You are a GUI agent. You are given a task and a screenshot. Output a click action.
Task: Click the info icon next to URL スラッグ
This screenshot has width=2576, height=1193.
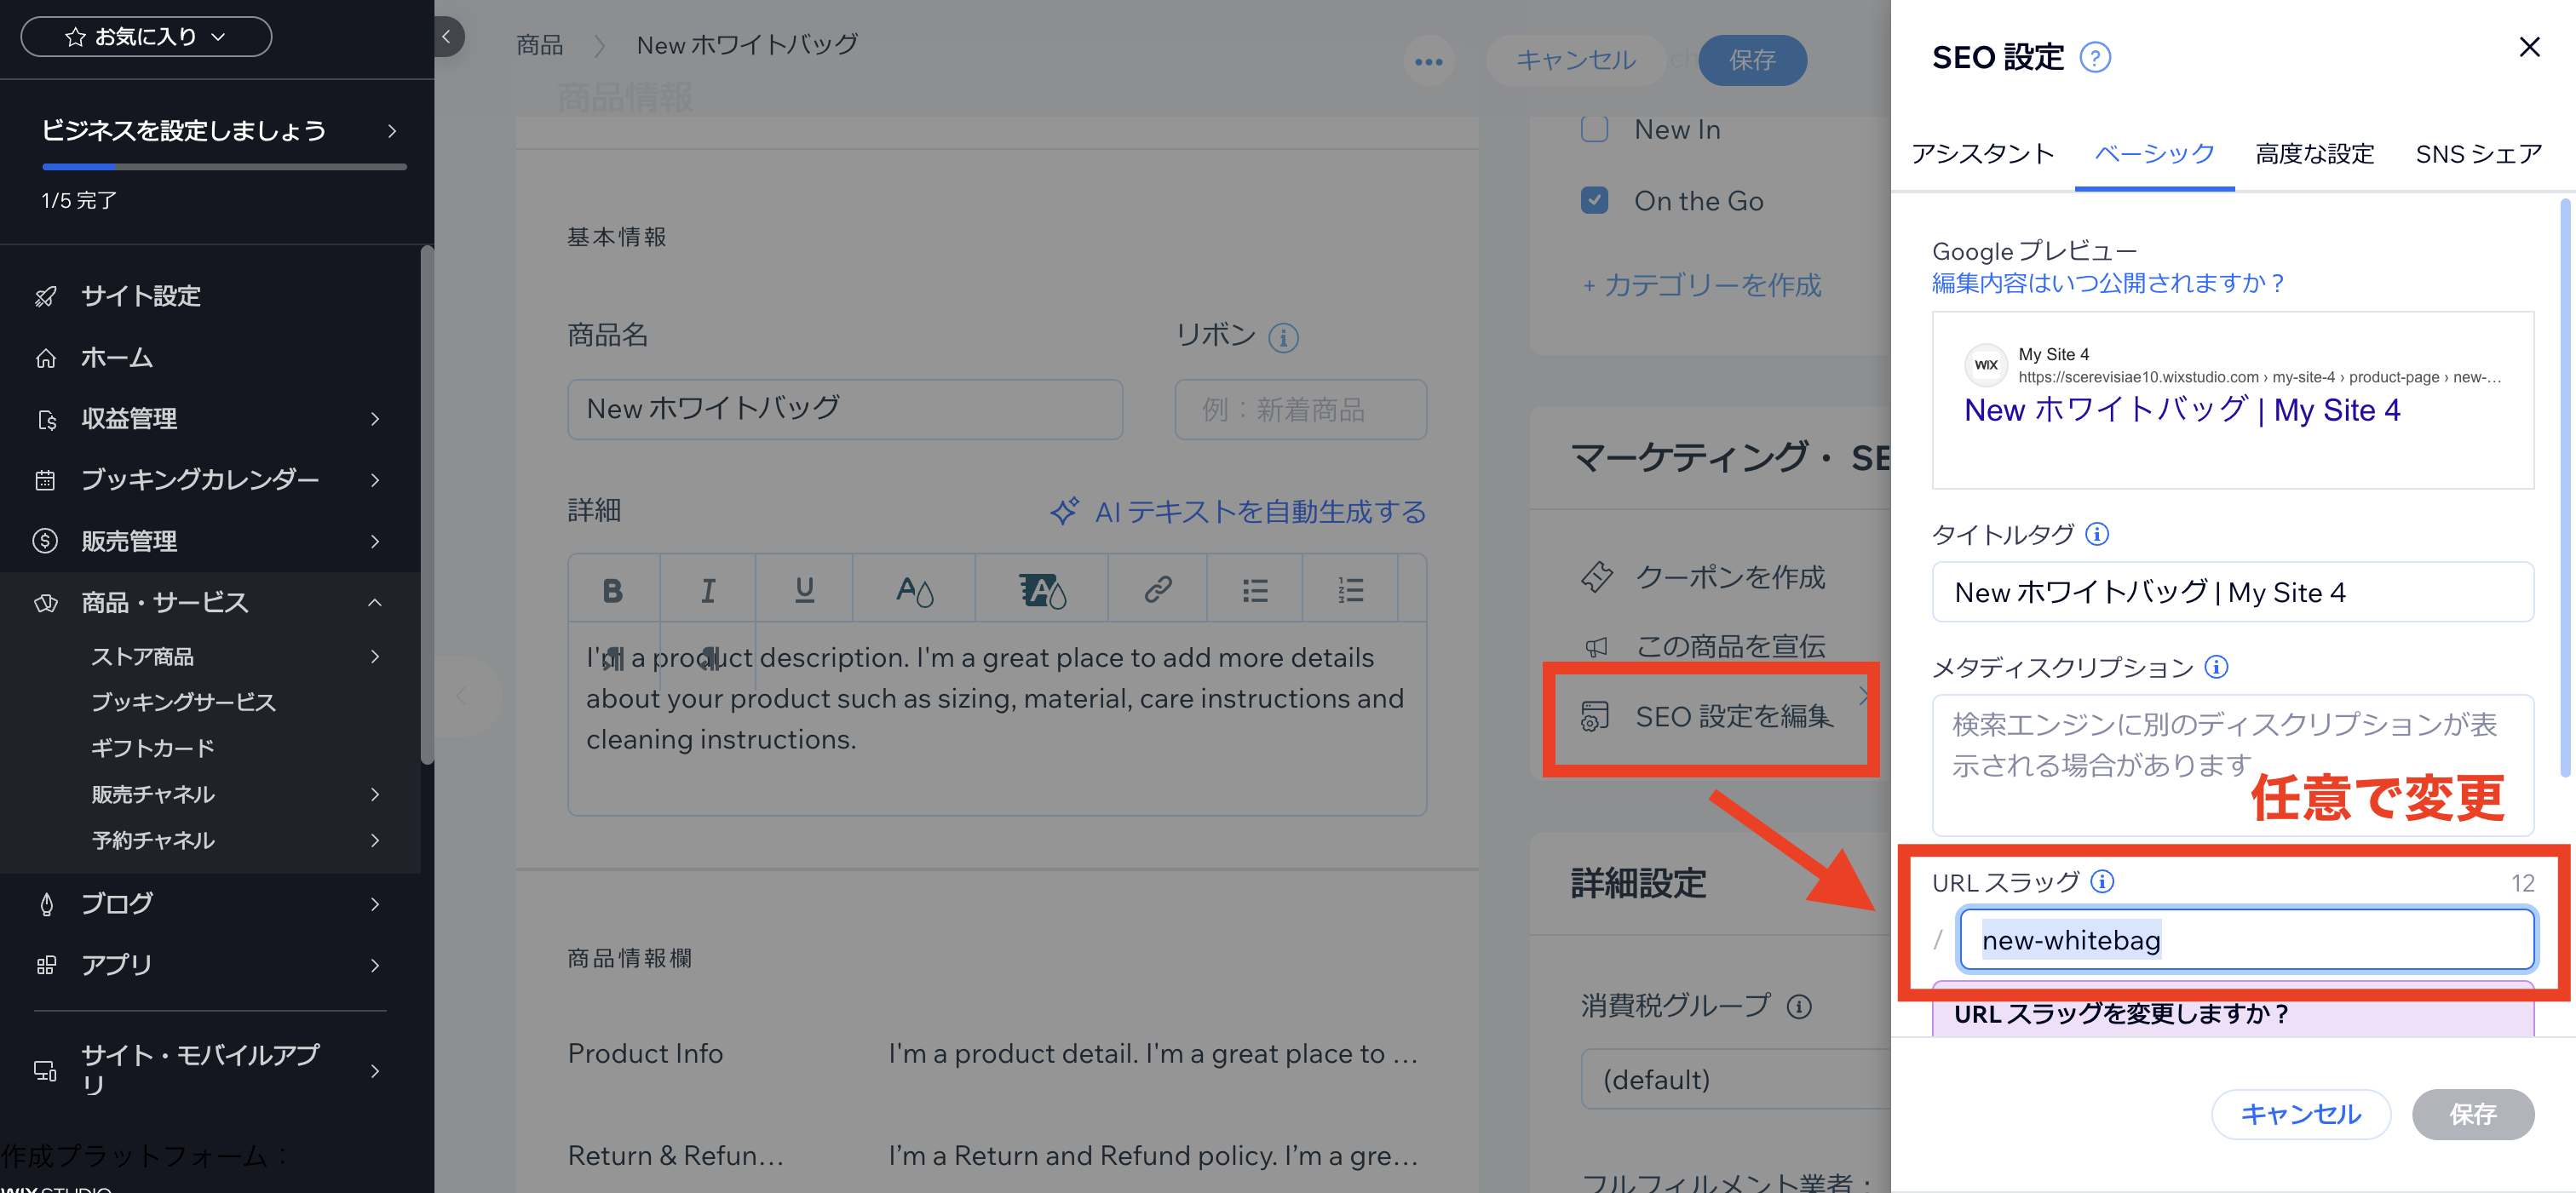[2102, 881]
